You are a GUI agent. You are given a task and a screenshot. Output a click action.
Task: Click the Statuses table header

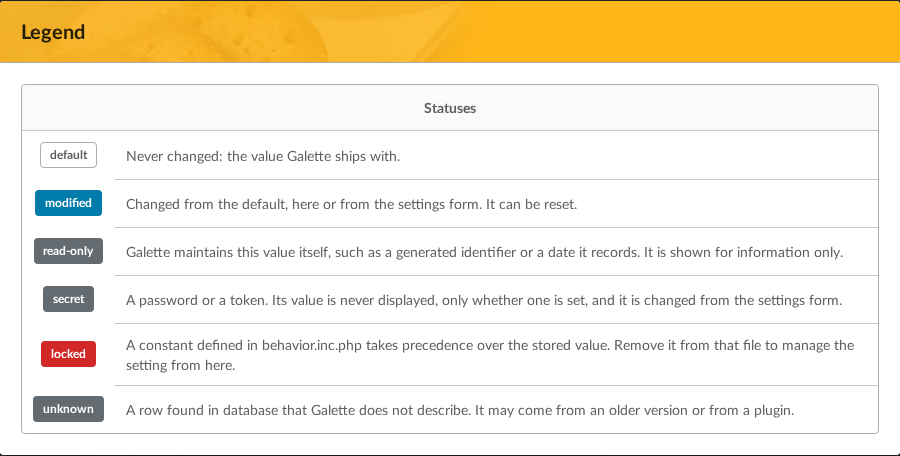coord(450,108)
